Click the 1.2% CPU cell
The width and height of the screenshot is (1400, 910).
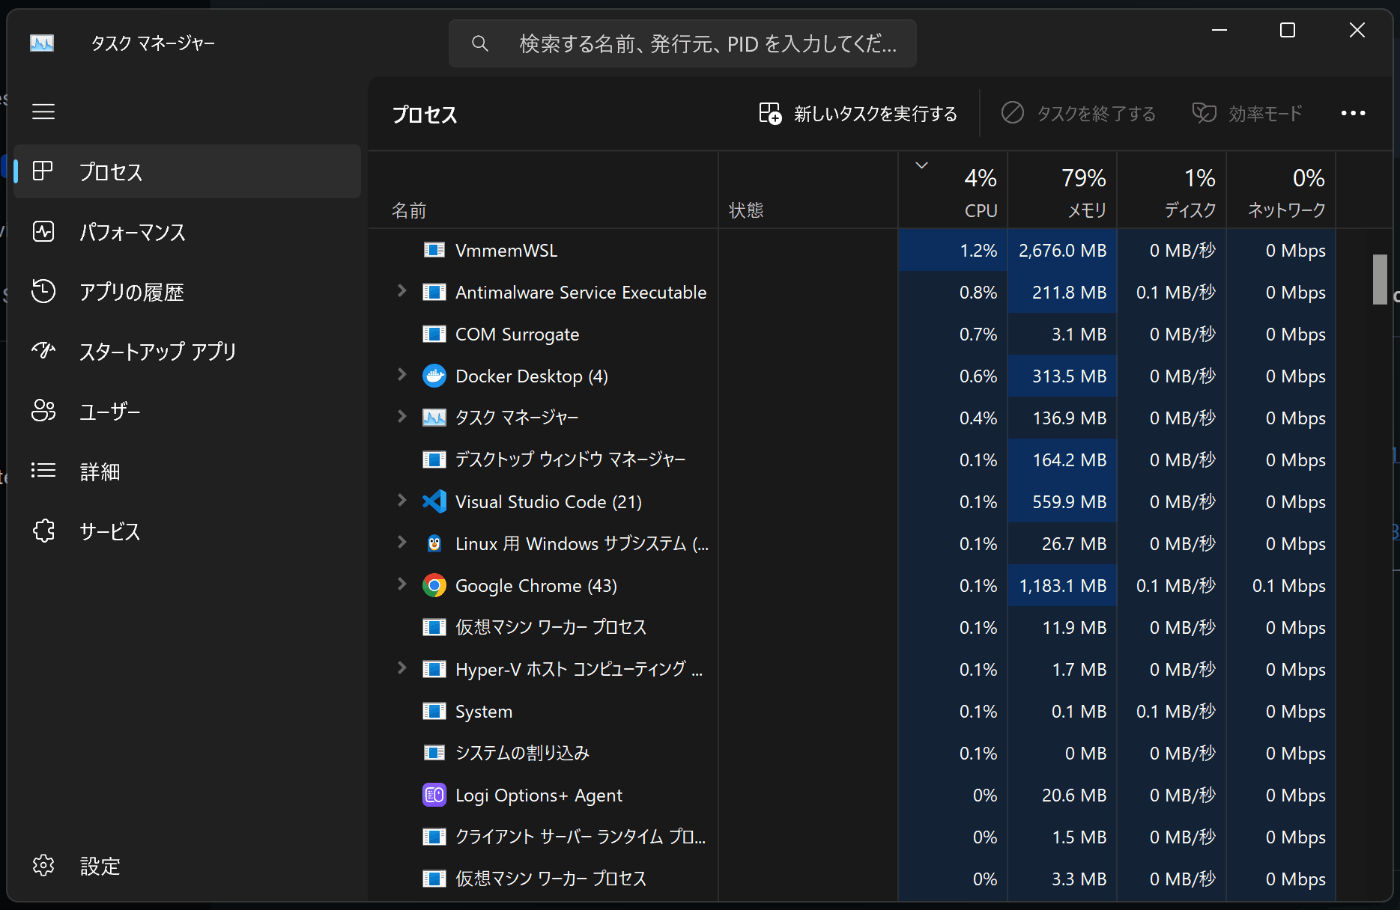[x=953, y=251]
